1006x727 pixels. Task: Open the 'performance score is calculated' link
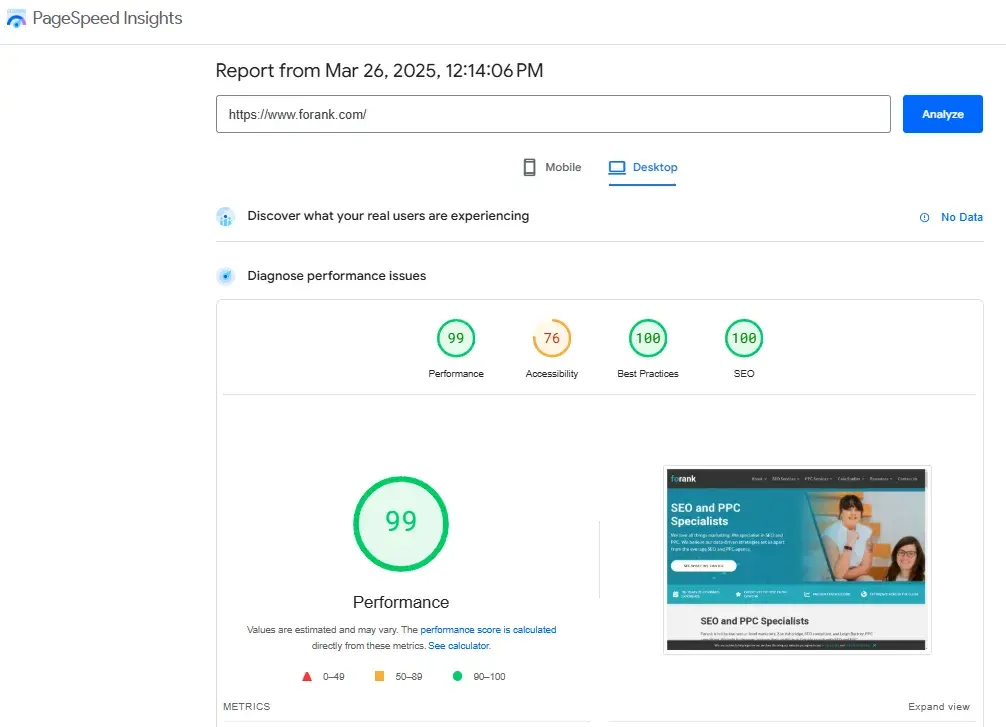pyautogui.click(x=488, y=630)
